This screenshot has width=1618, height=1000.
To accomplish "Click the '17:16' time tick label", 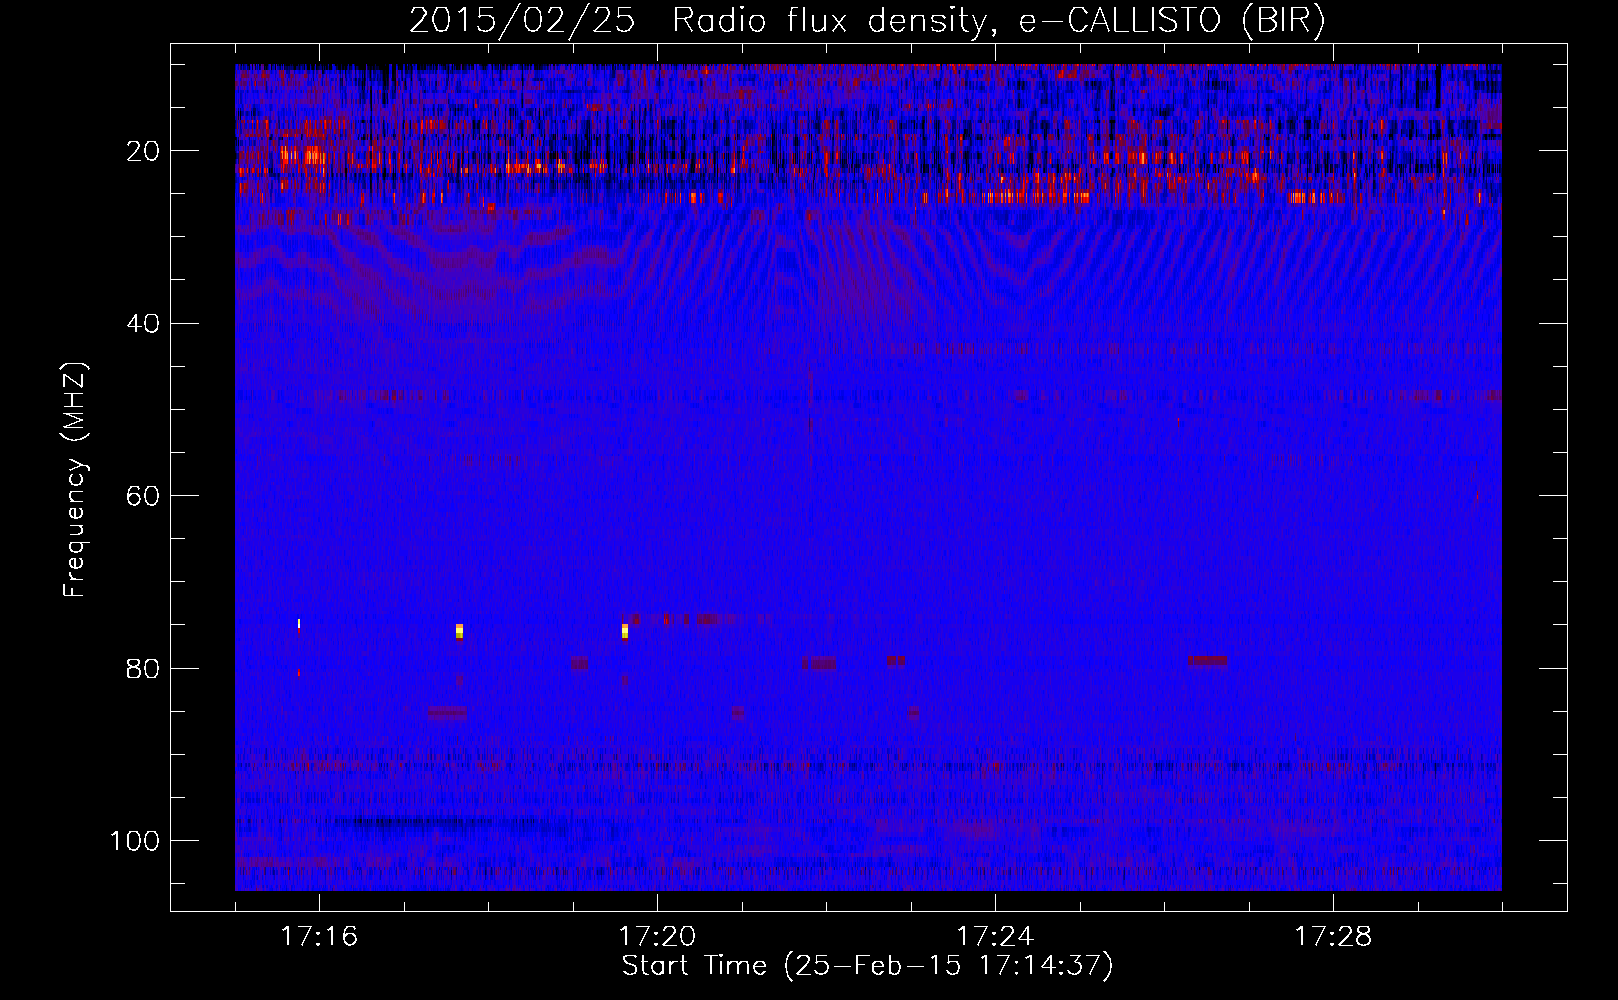I will pos(319,937).
